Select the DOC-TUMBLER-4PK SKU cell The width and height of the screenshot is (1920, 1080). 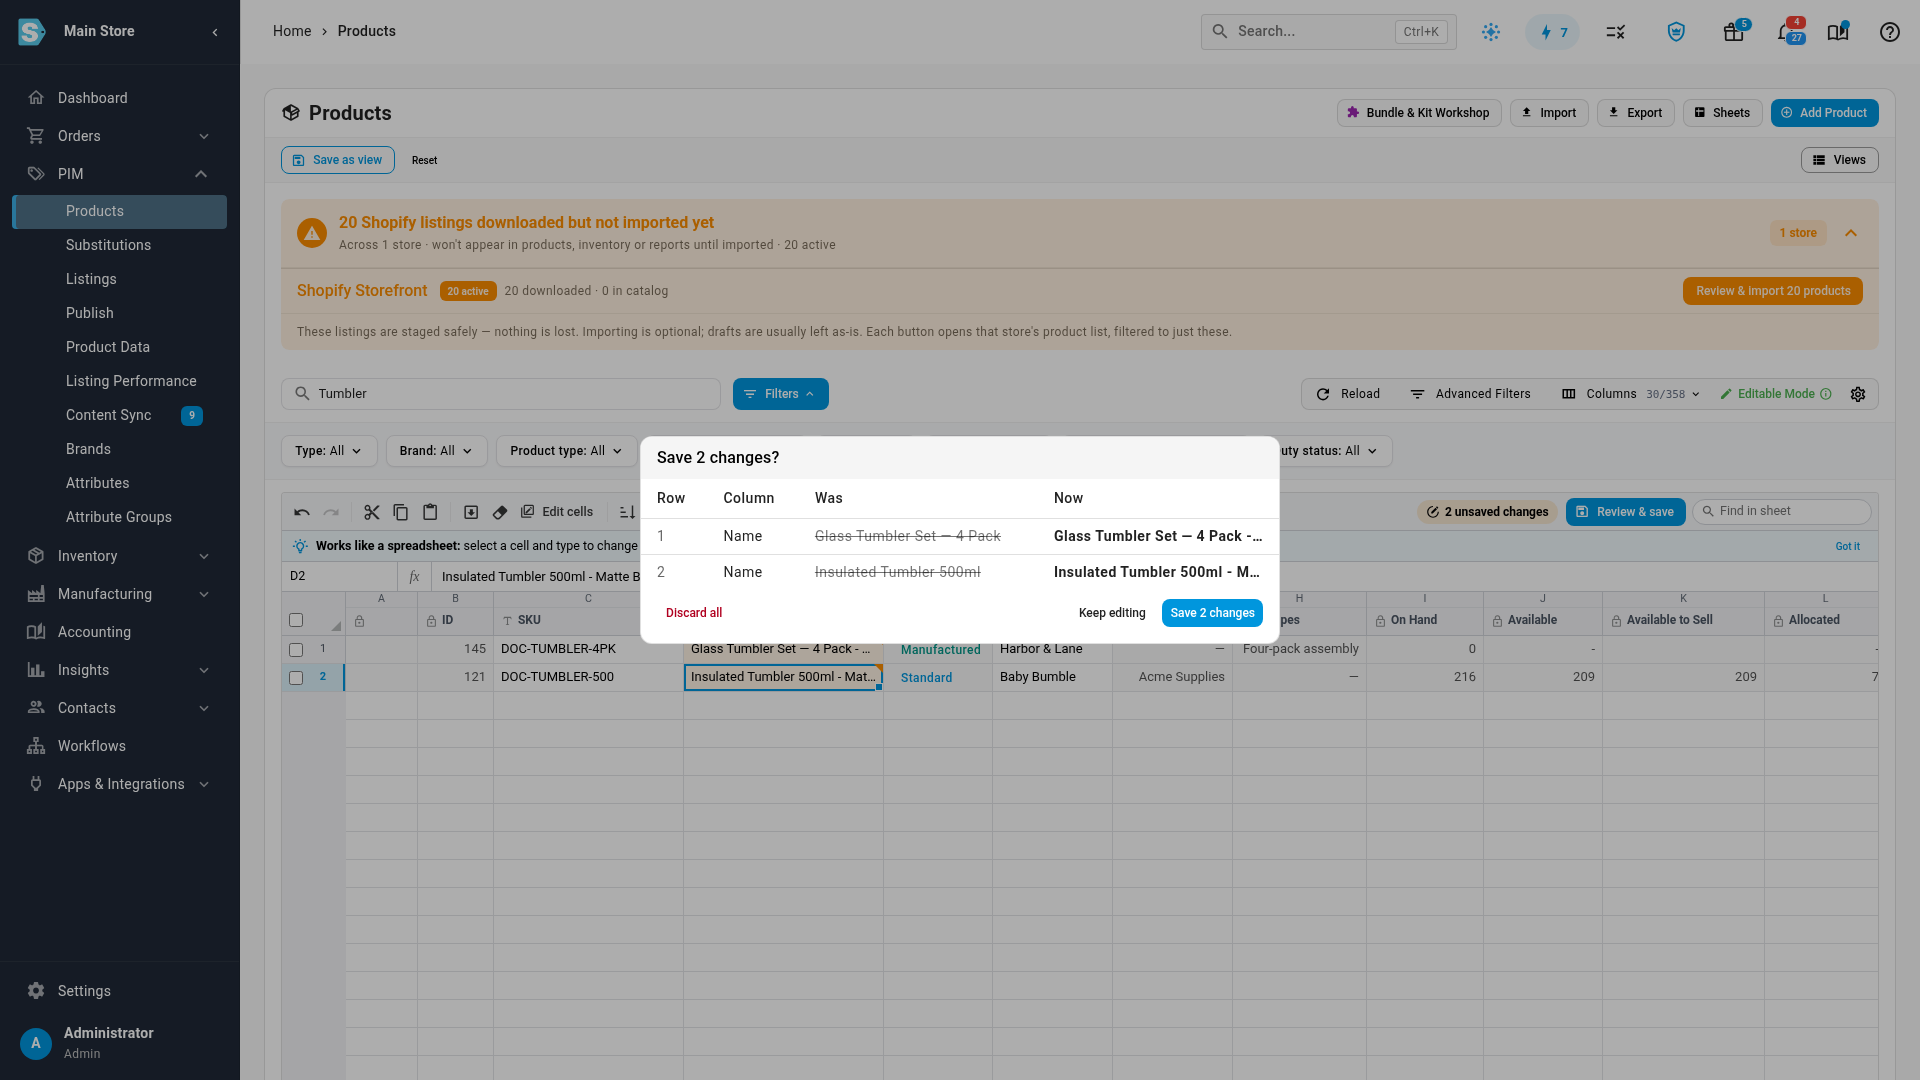pyautogui.click(x=588, y=649)
